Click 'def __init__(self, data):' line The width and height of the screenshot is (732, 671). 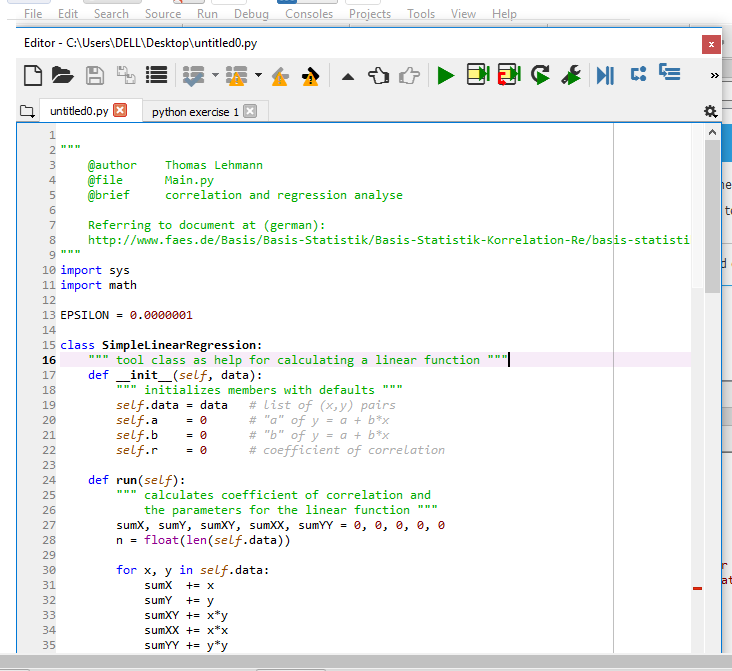pos(175,375)
